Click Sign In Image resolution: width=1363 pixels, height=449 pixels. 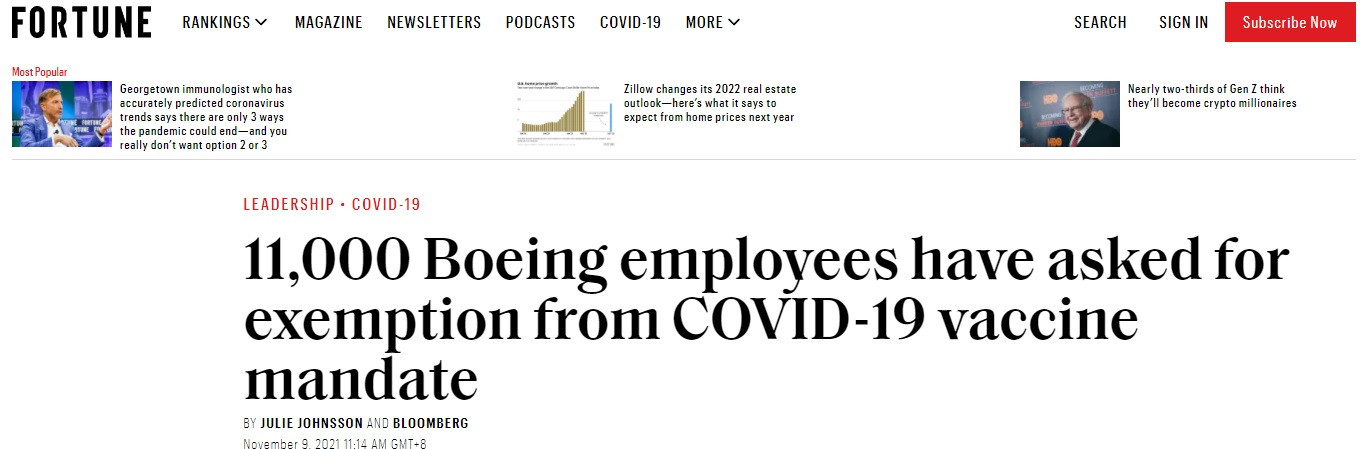1183,22
